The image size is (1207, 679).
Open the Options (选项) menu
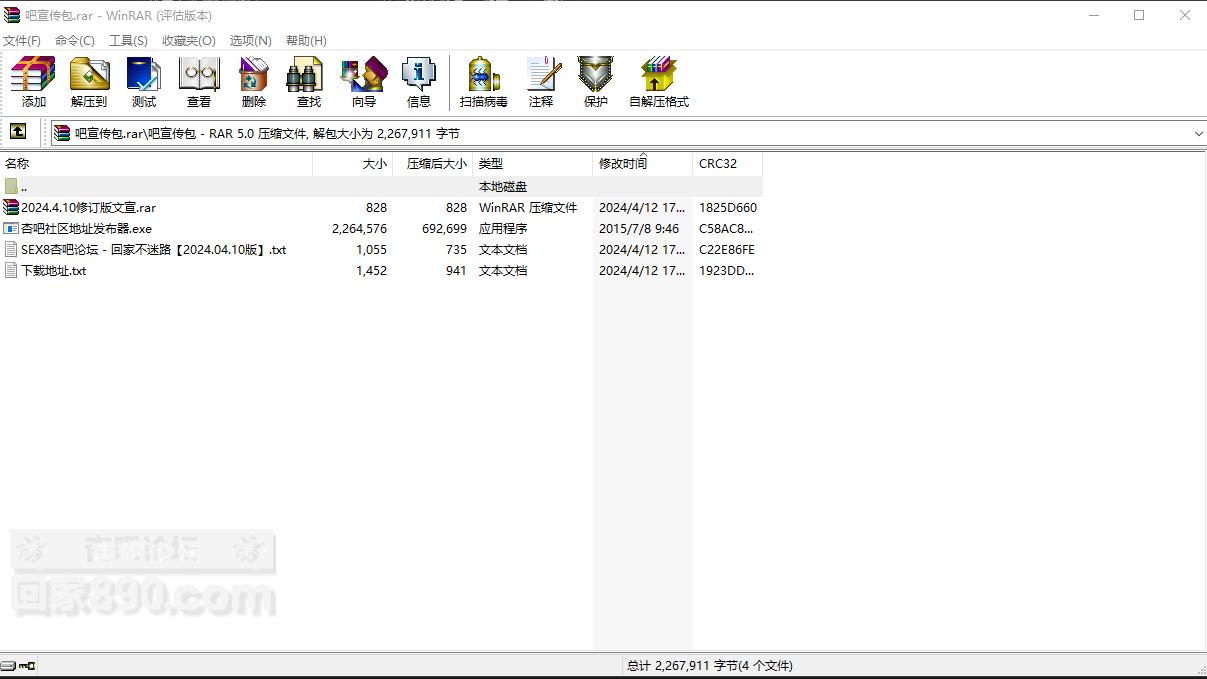251,40
